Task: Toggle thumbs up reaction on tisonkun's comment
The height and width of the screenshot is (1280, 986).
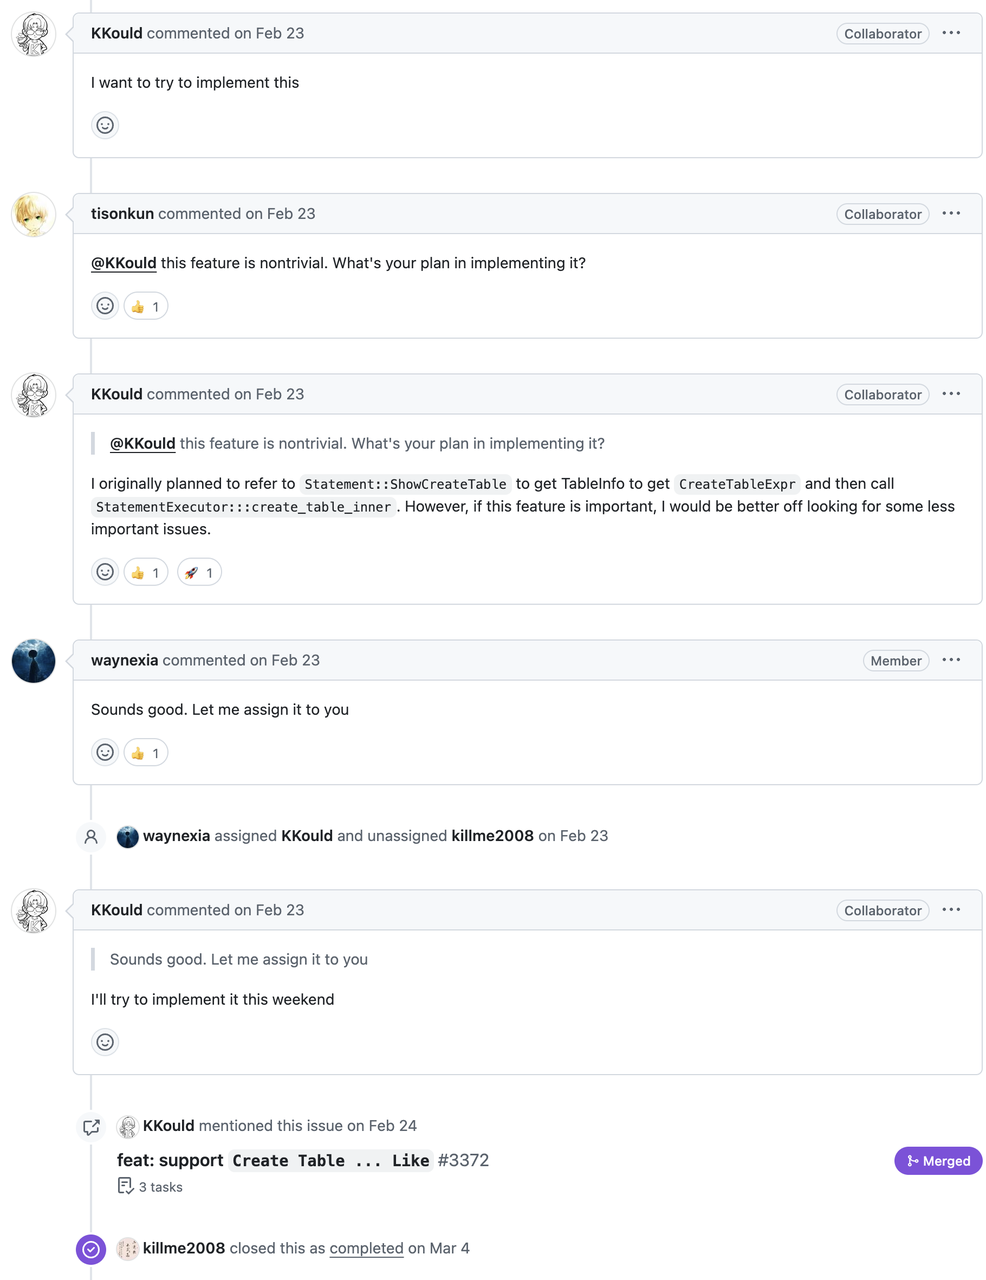Action: tap(146, 306)
